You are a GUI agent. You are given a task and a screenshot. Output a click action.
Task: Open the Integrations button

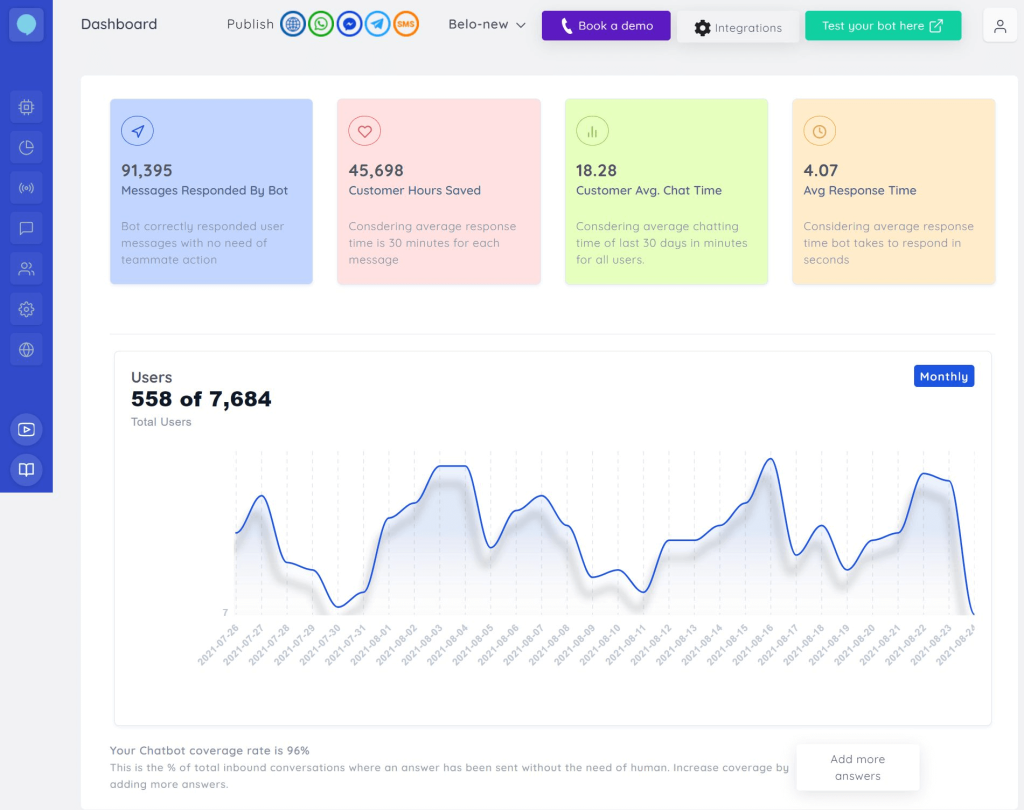pyautogui.click(x=738, y=28)
